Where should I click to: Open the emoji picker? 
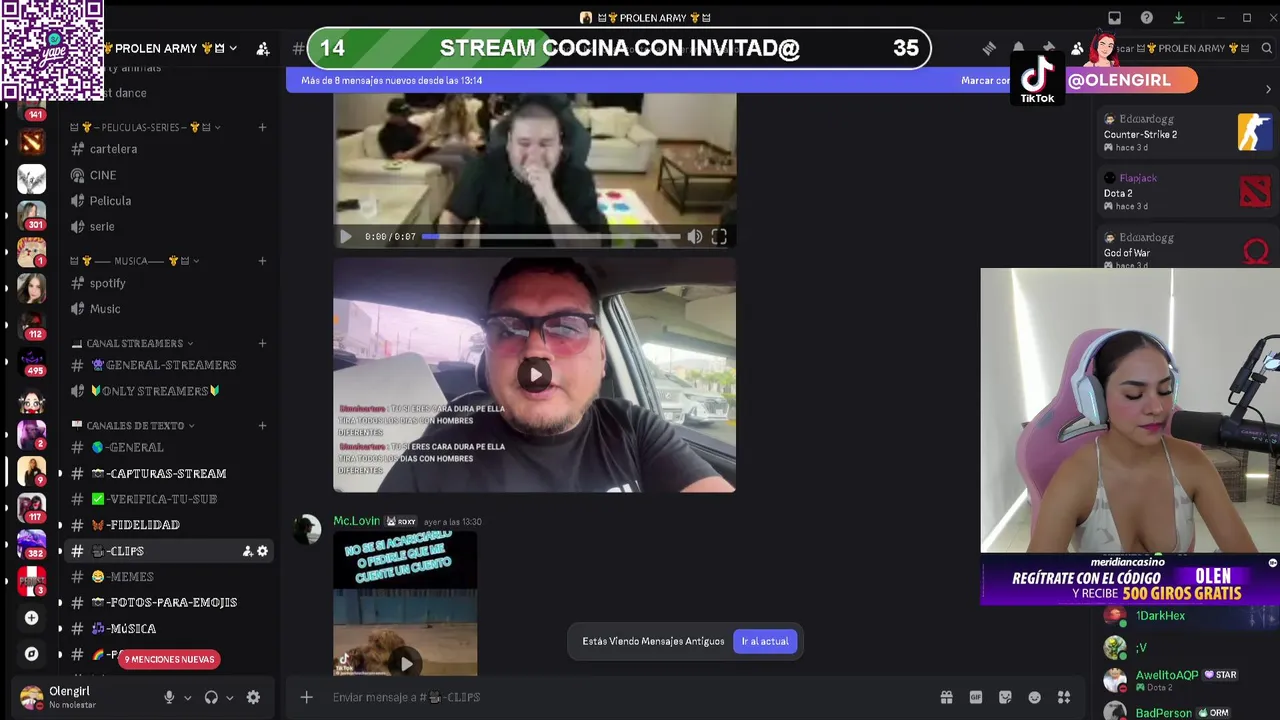point(1035,697)
